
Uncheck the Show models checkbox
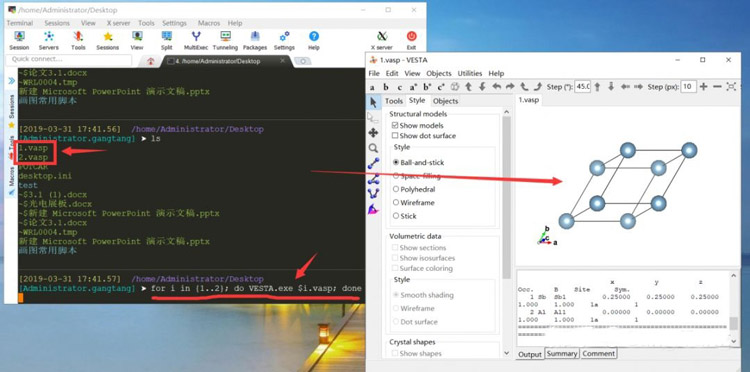tap(395, 125)
